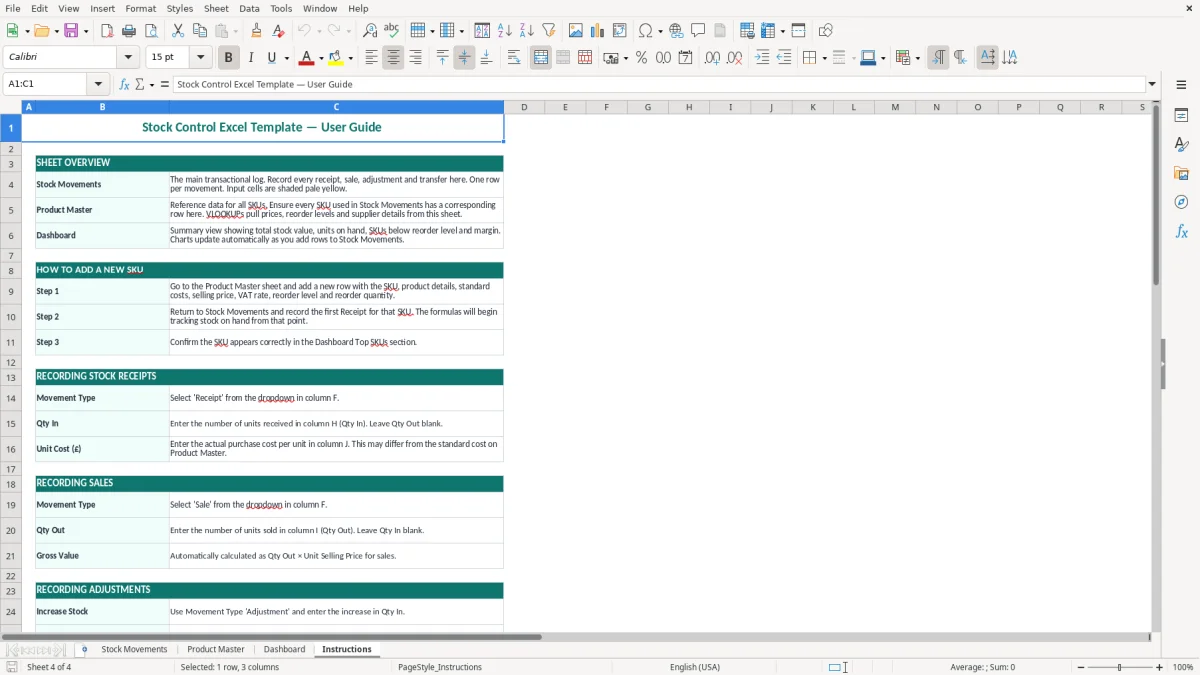Click the Define Print Area icon

[747, 31]
